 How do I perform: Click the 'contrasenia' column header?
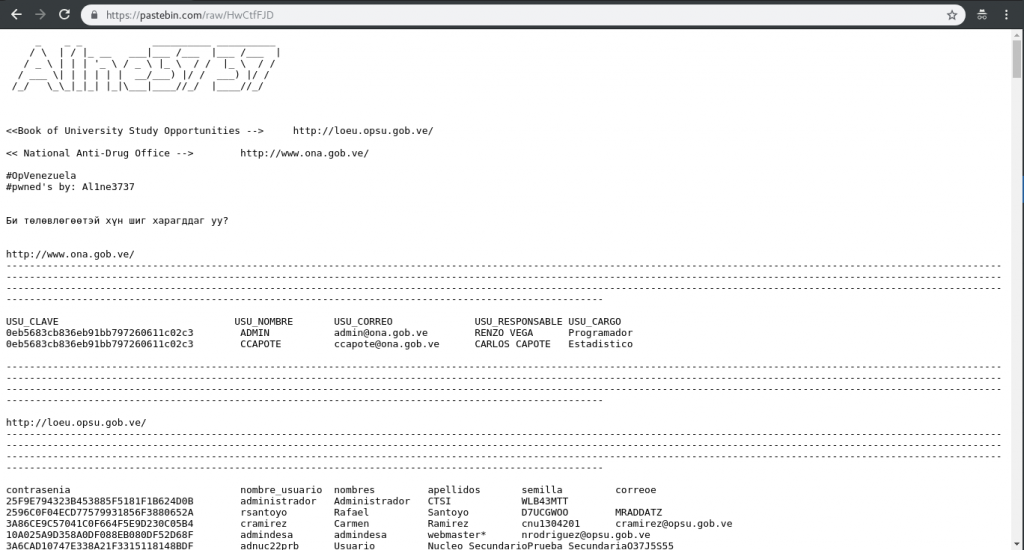38,490
